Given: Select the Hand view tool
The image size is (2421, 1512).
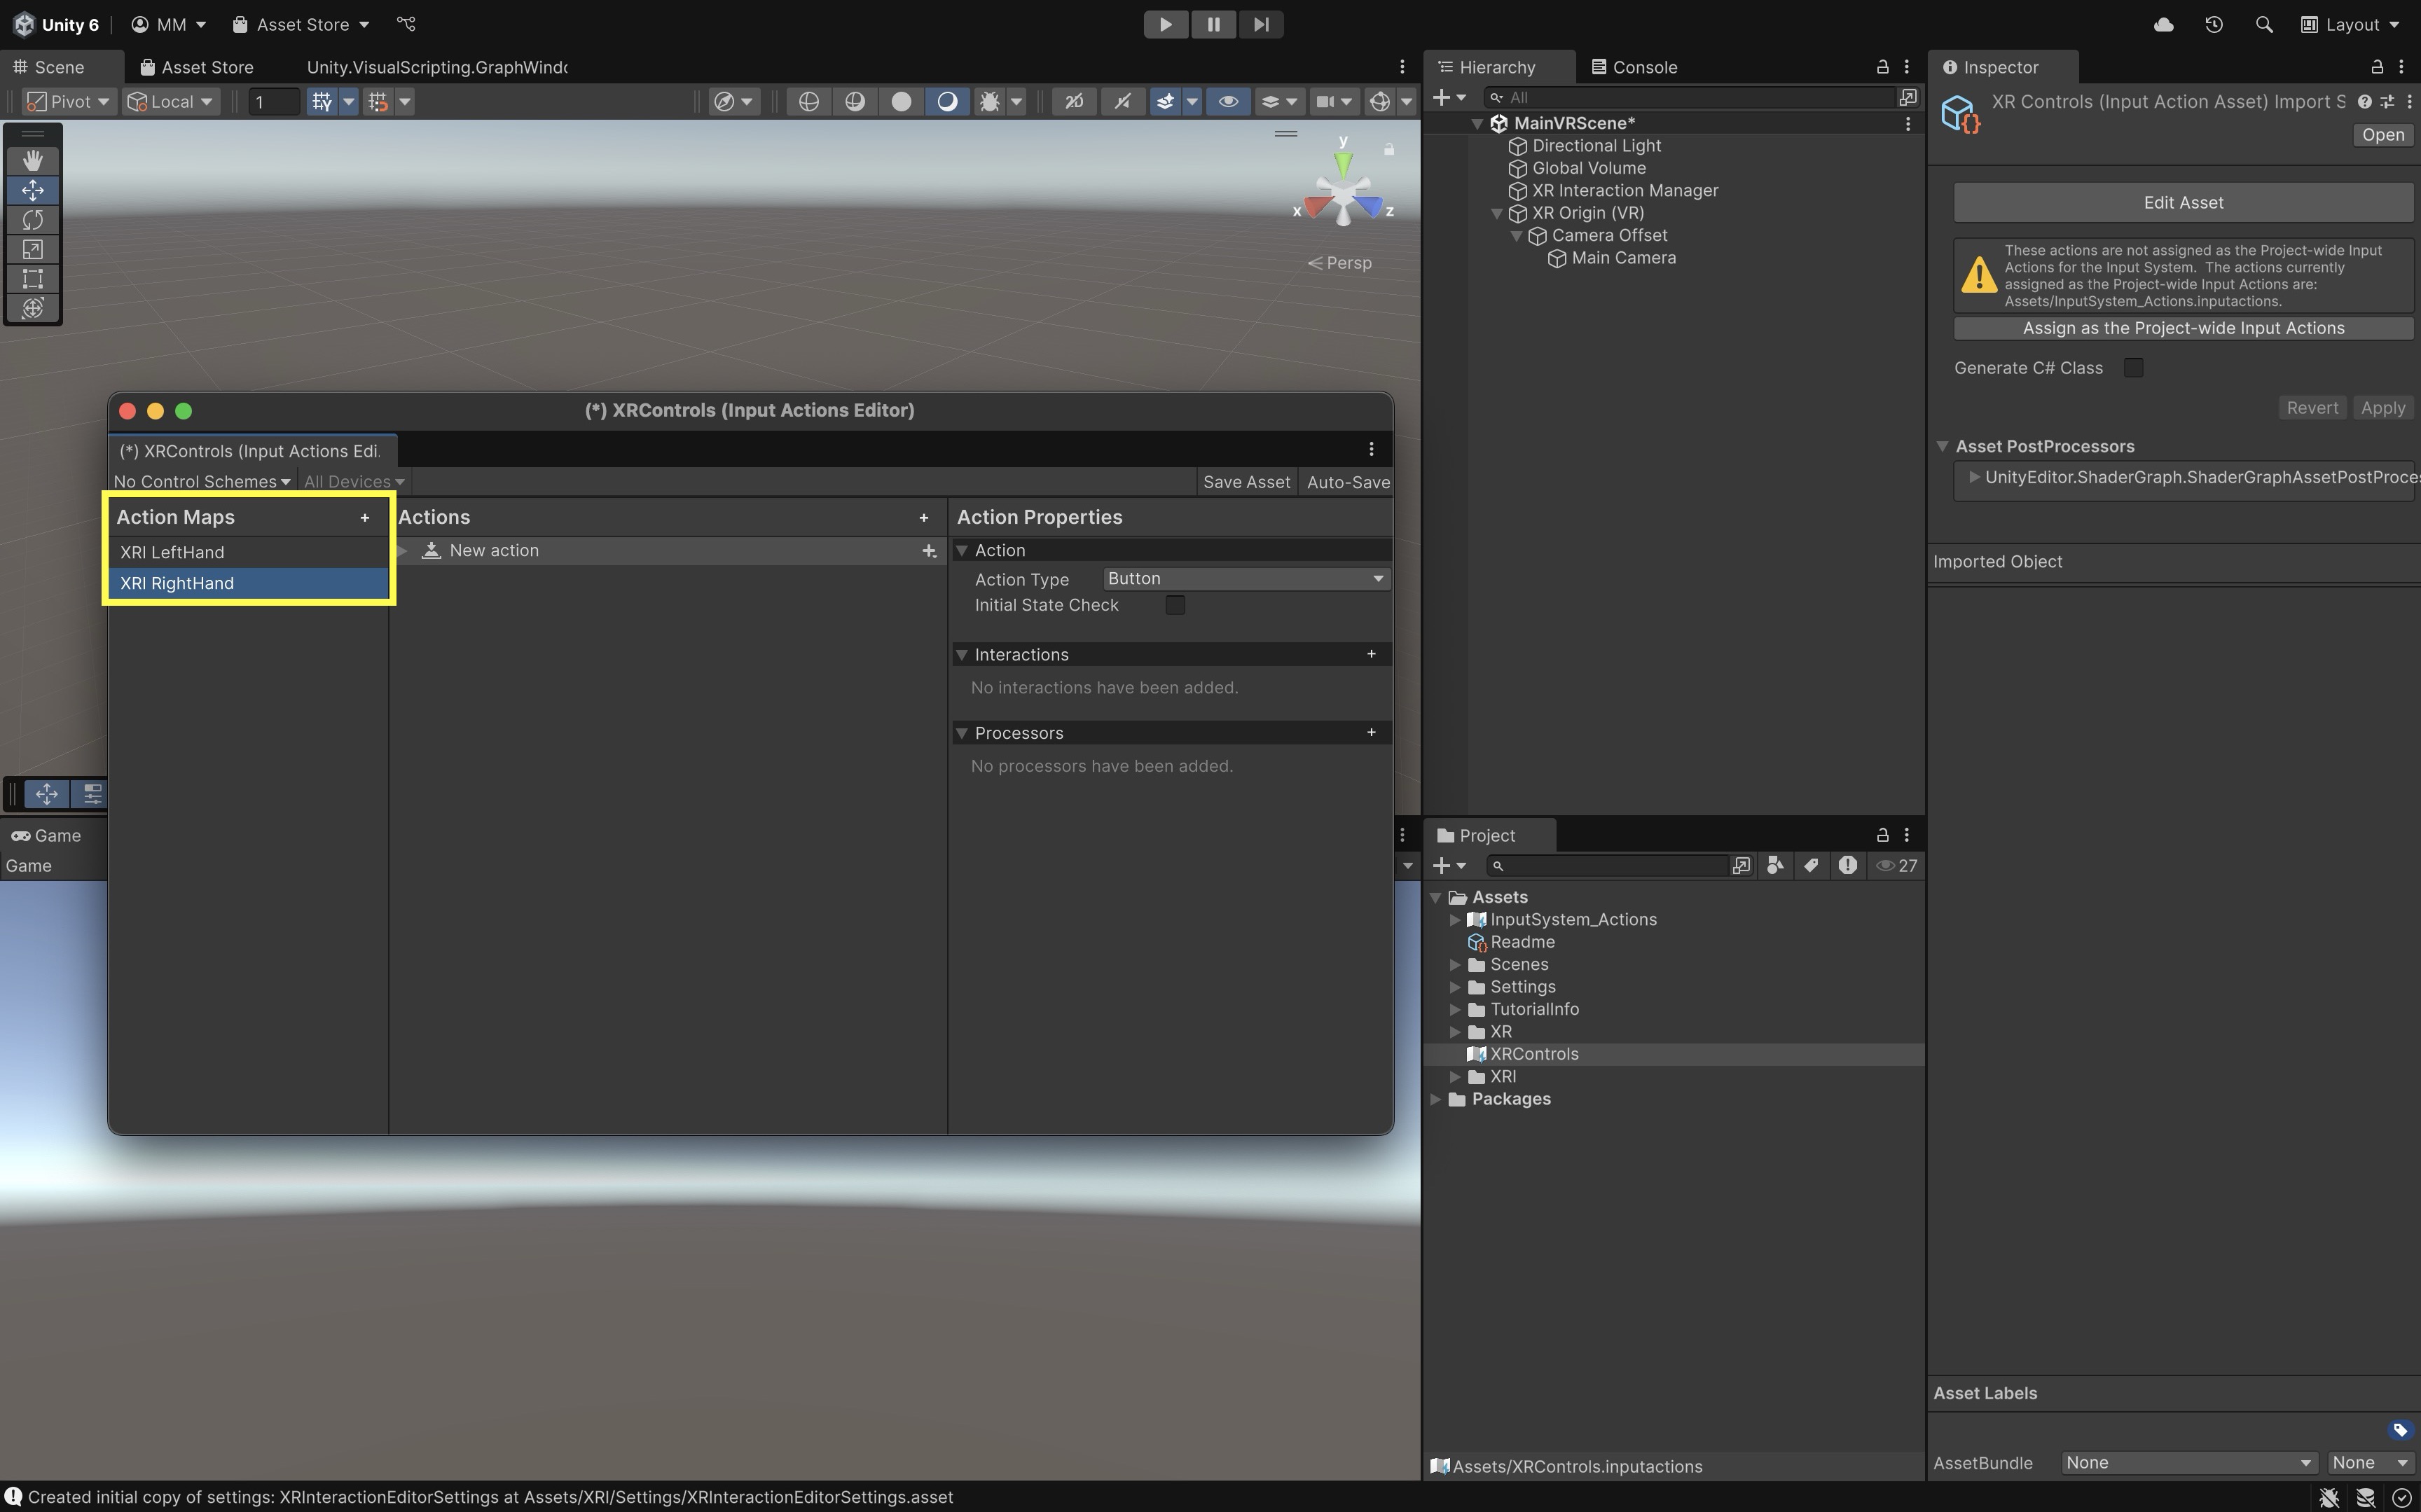Looking at the screenshot, I should point(32,160).
